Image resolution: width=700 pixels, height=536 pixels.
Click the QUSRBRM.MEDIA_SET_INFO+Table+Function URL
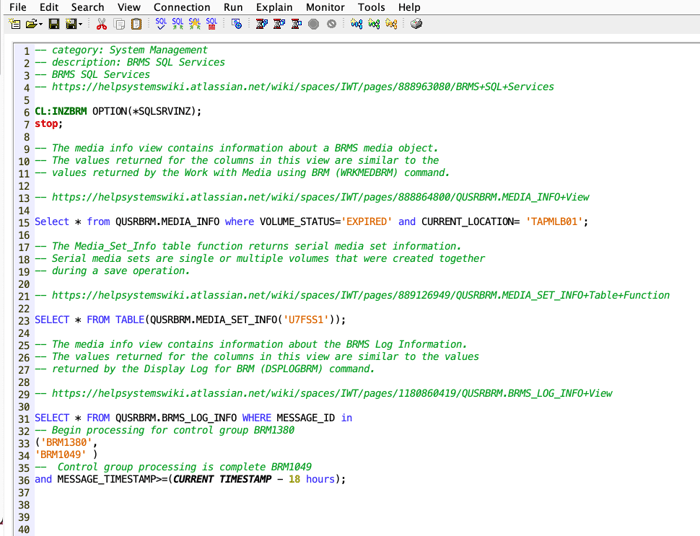click(x=360, y=295)
